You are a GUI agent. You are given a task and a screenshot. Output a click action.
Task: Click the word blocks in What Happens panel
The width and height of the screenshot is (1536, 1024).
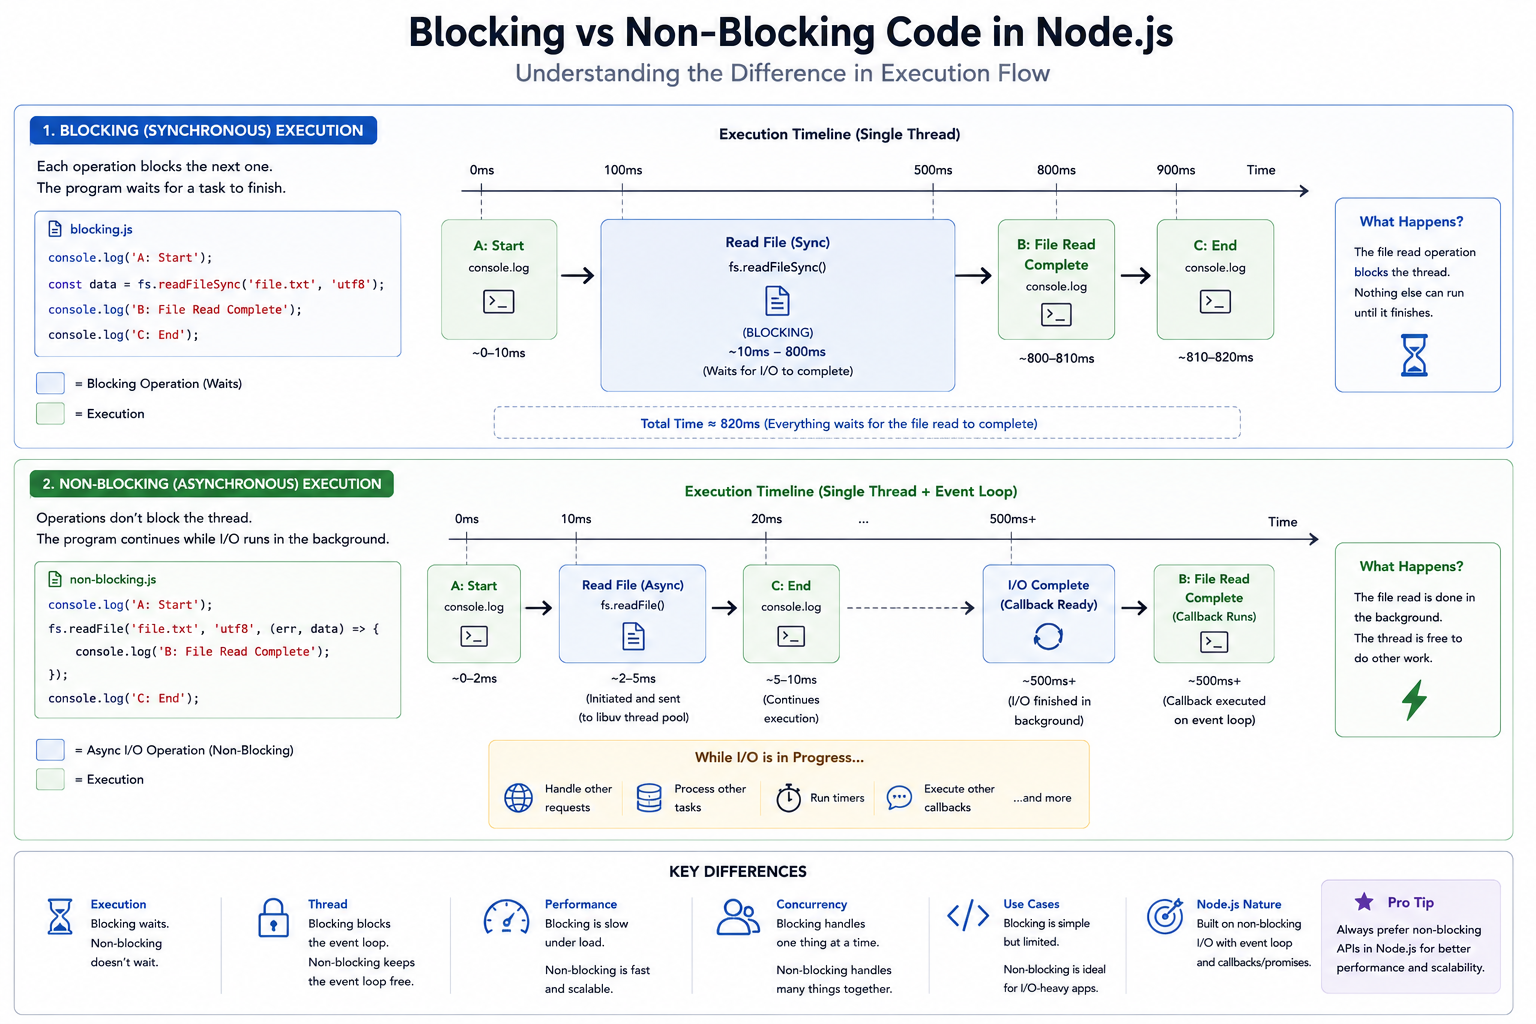[x=1371, y=272]
